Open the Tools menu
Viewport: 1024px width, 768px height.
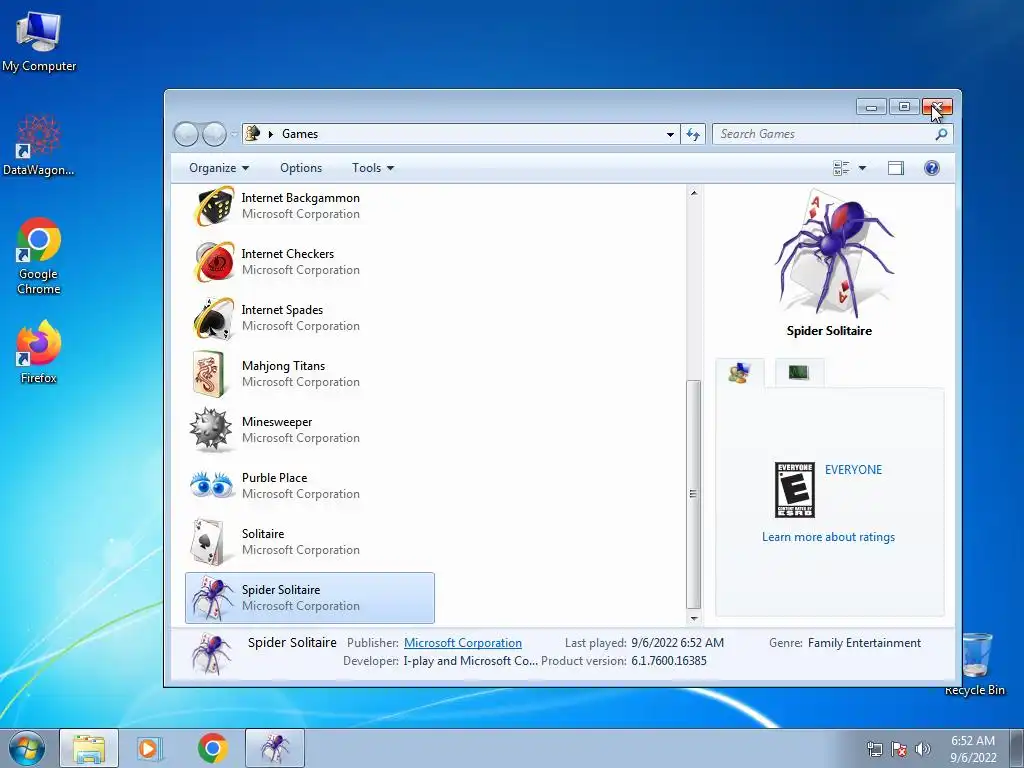(373, 168)
